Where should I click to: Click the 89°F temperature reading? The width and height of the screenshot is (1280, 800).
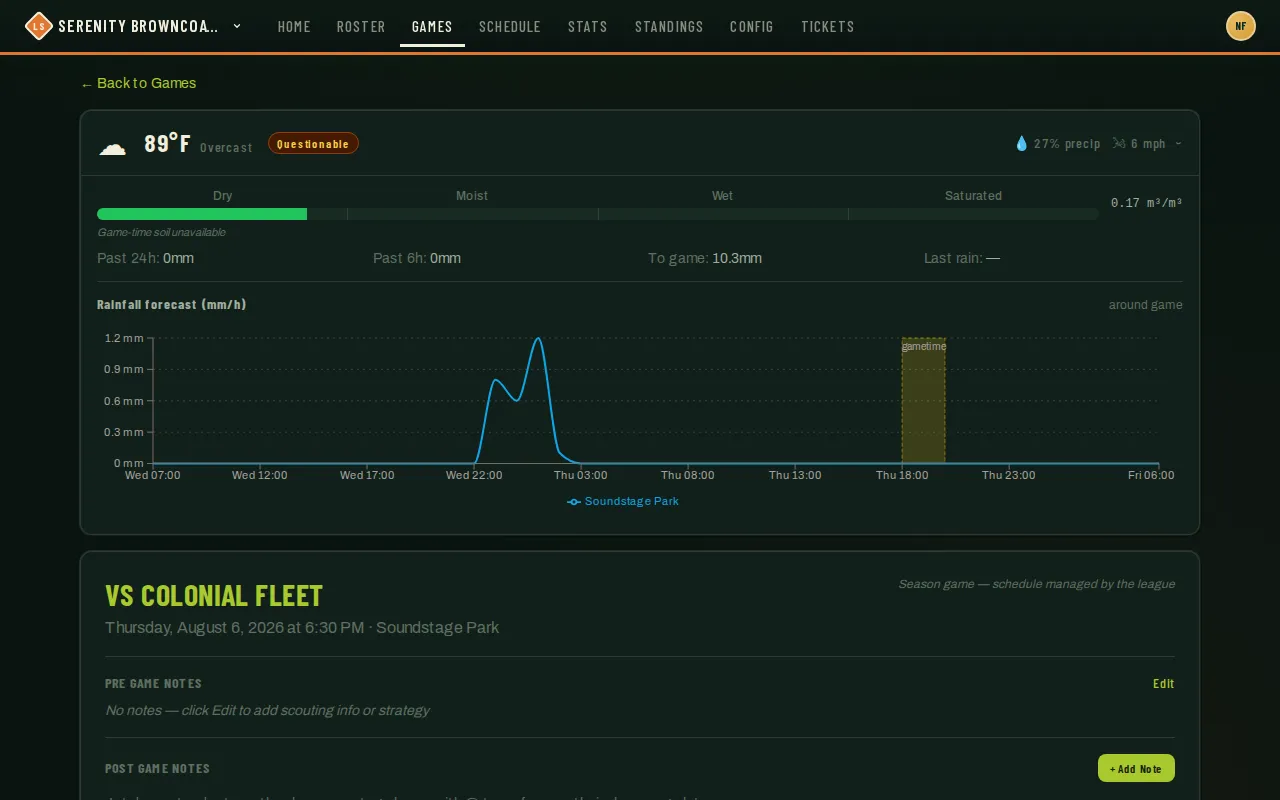(x=167, y=144)
